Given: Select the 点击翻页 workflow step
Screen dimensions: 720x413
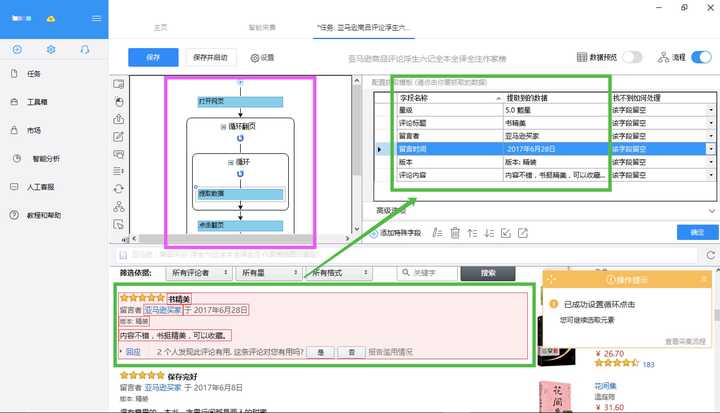Looking at the screenshot, I should [x=240, y=226].
